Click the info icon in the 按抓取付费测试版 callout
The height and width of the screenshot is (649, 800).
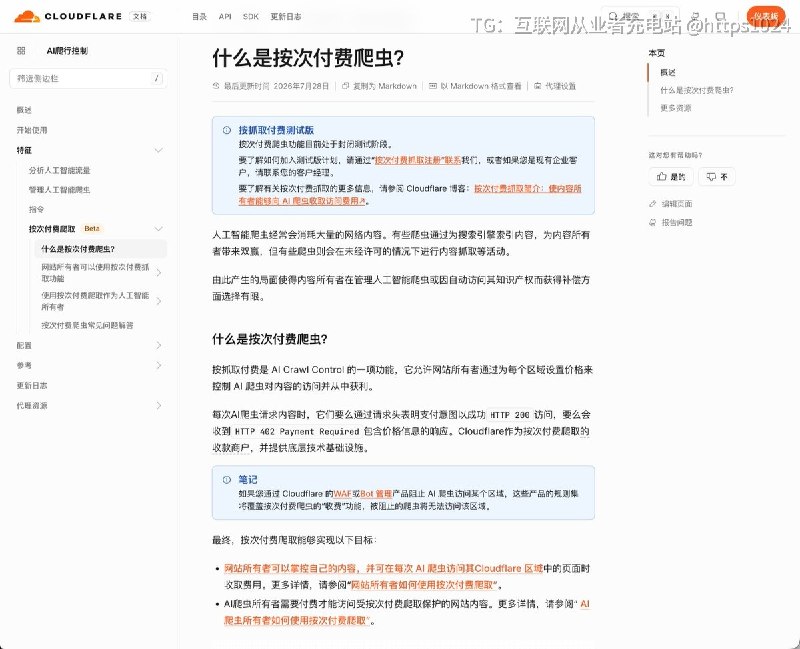pyautogui.click(x=227, y=130)
